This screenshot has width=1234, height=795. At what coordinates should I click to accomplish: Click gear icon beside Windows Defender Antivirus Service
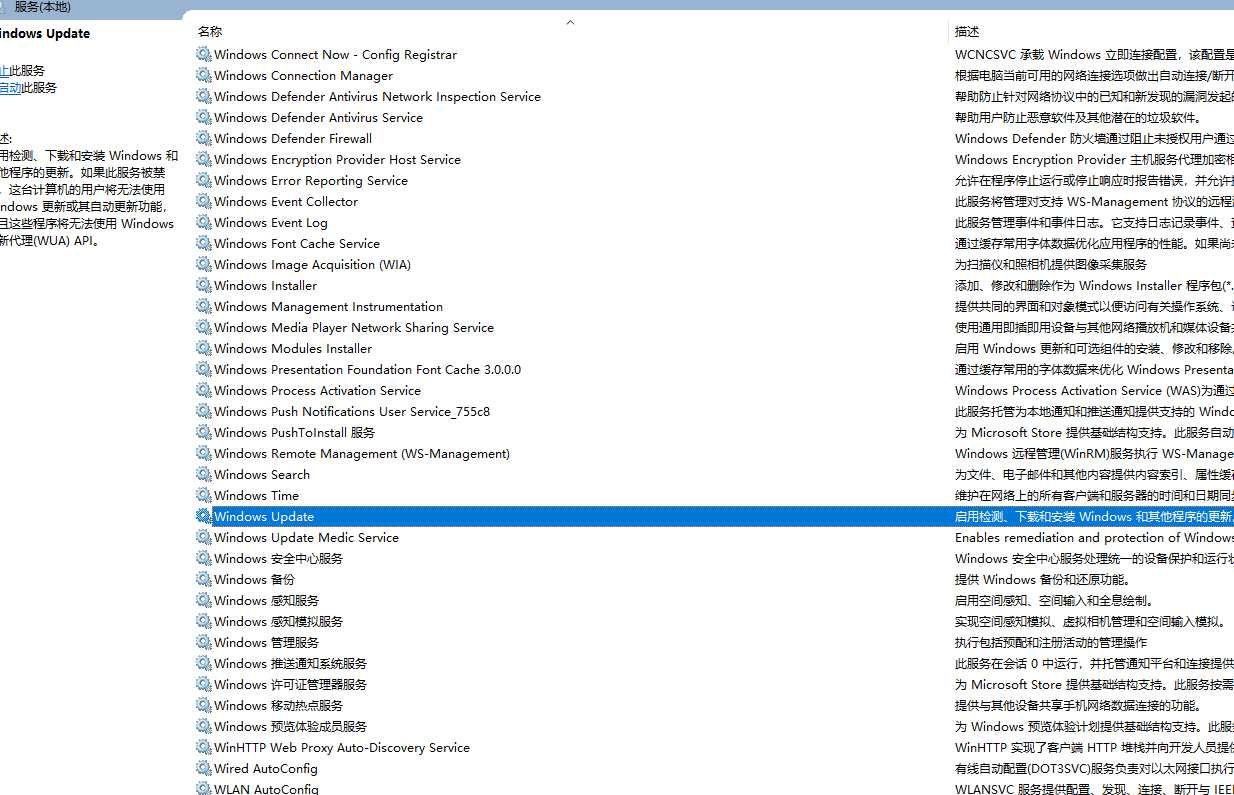(x=204, y=118)
